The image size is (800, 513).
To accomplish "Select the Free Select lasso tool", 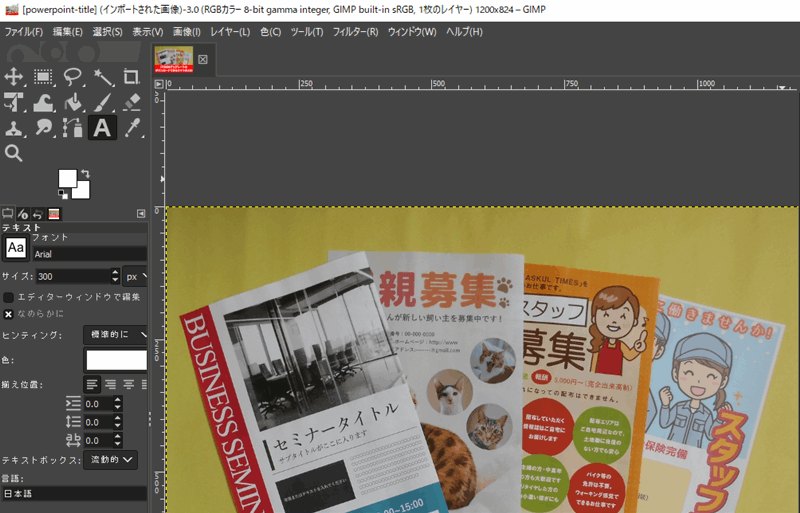I will coord(73,77).
